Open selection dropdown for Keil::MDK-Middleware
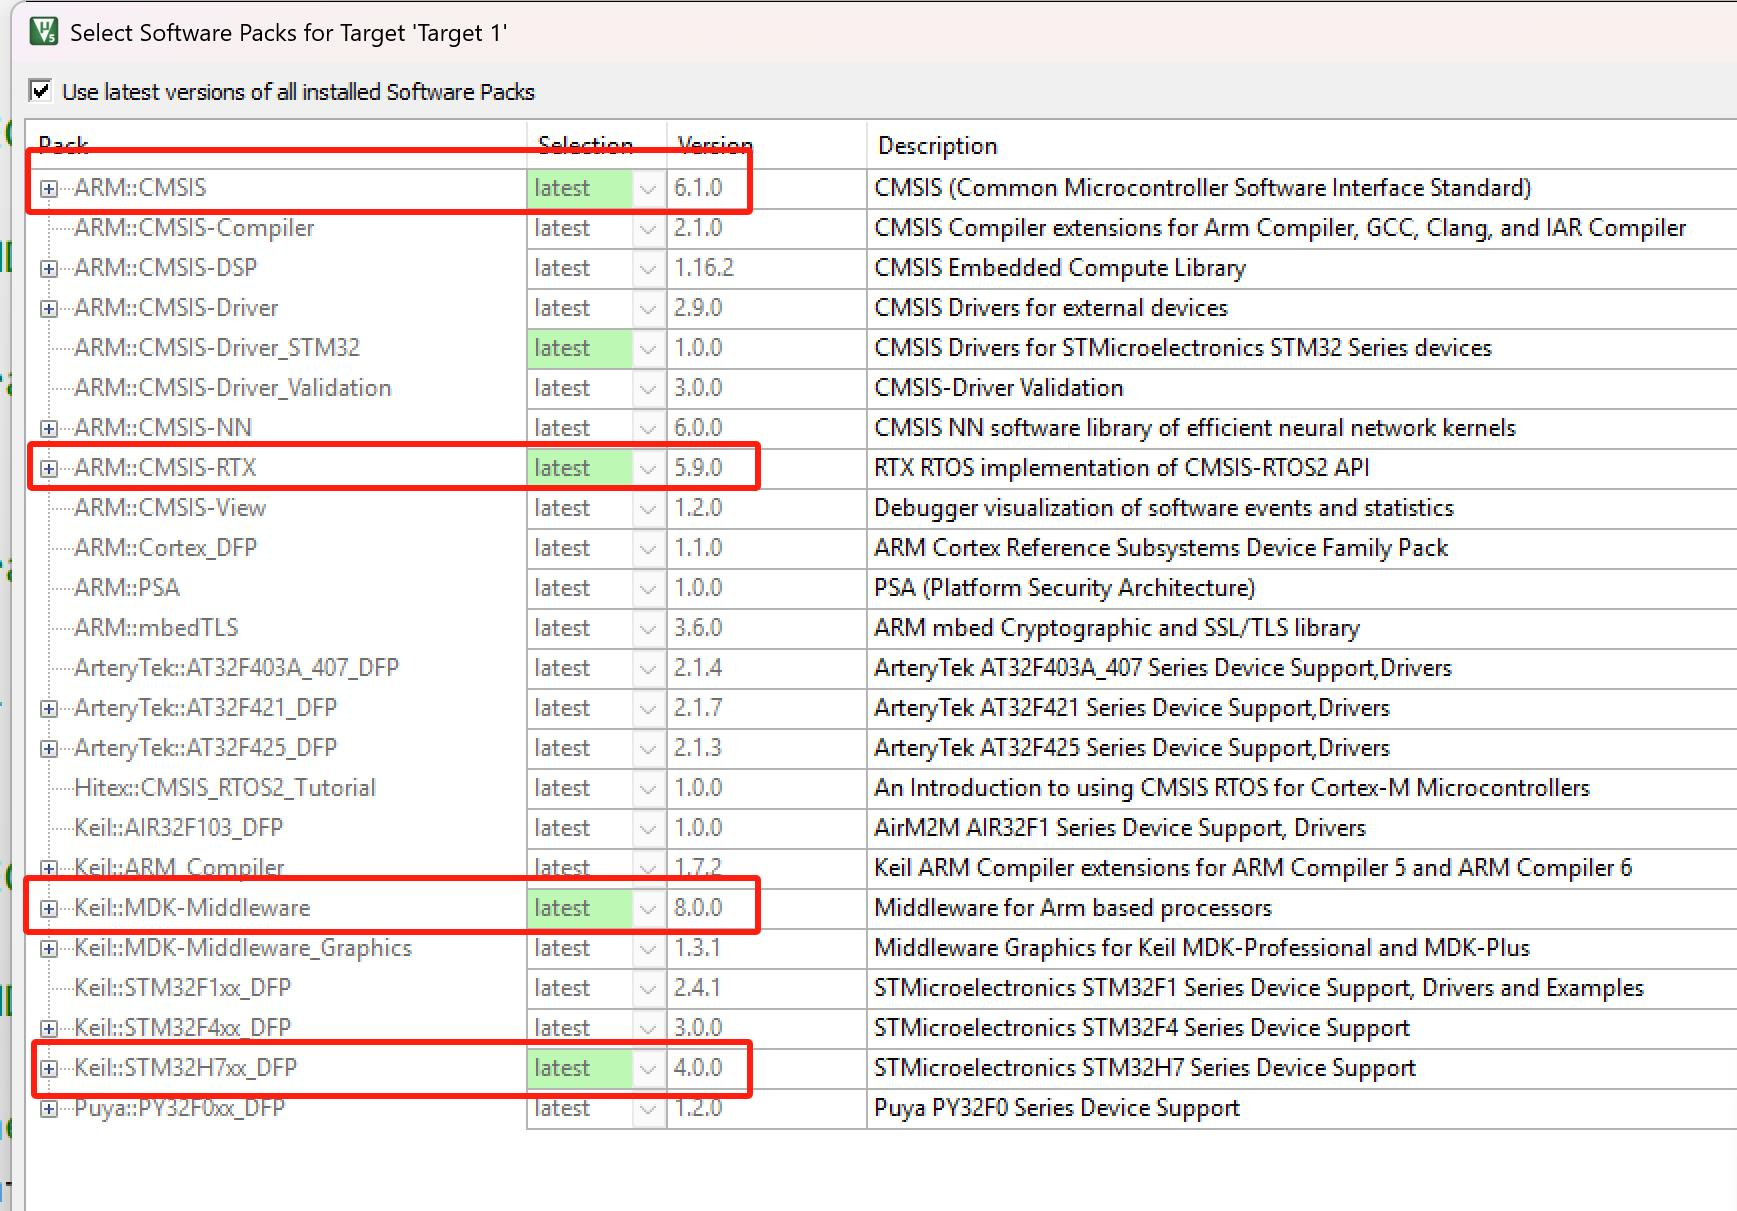This screenshot has width=1737, height=1211. click(648, 908)
